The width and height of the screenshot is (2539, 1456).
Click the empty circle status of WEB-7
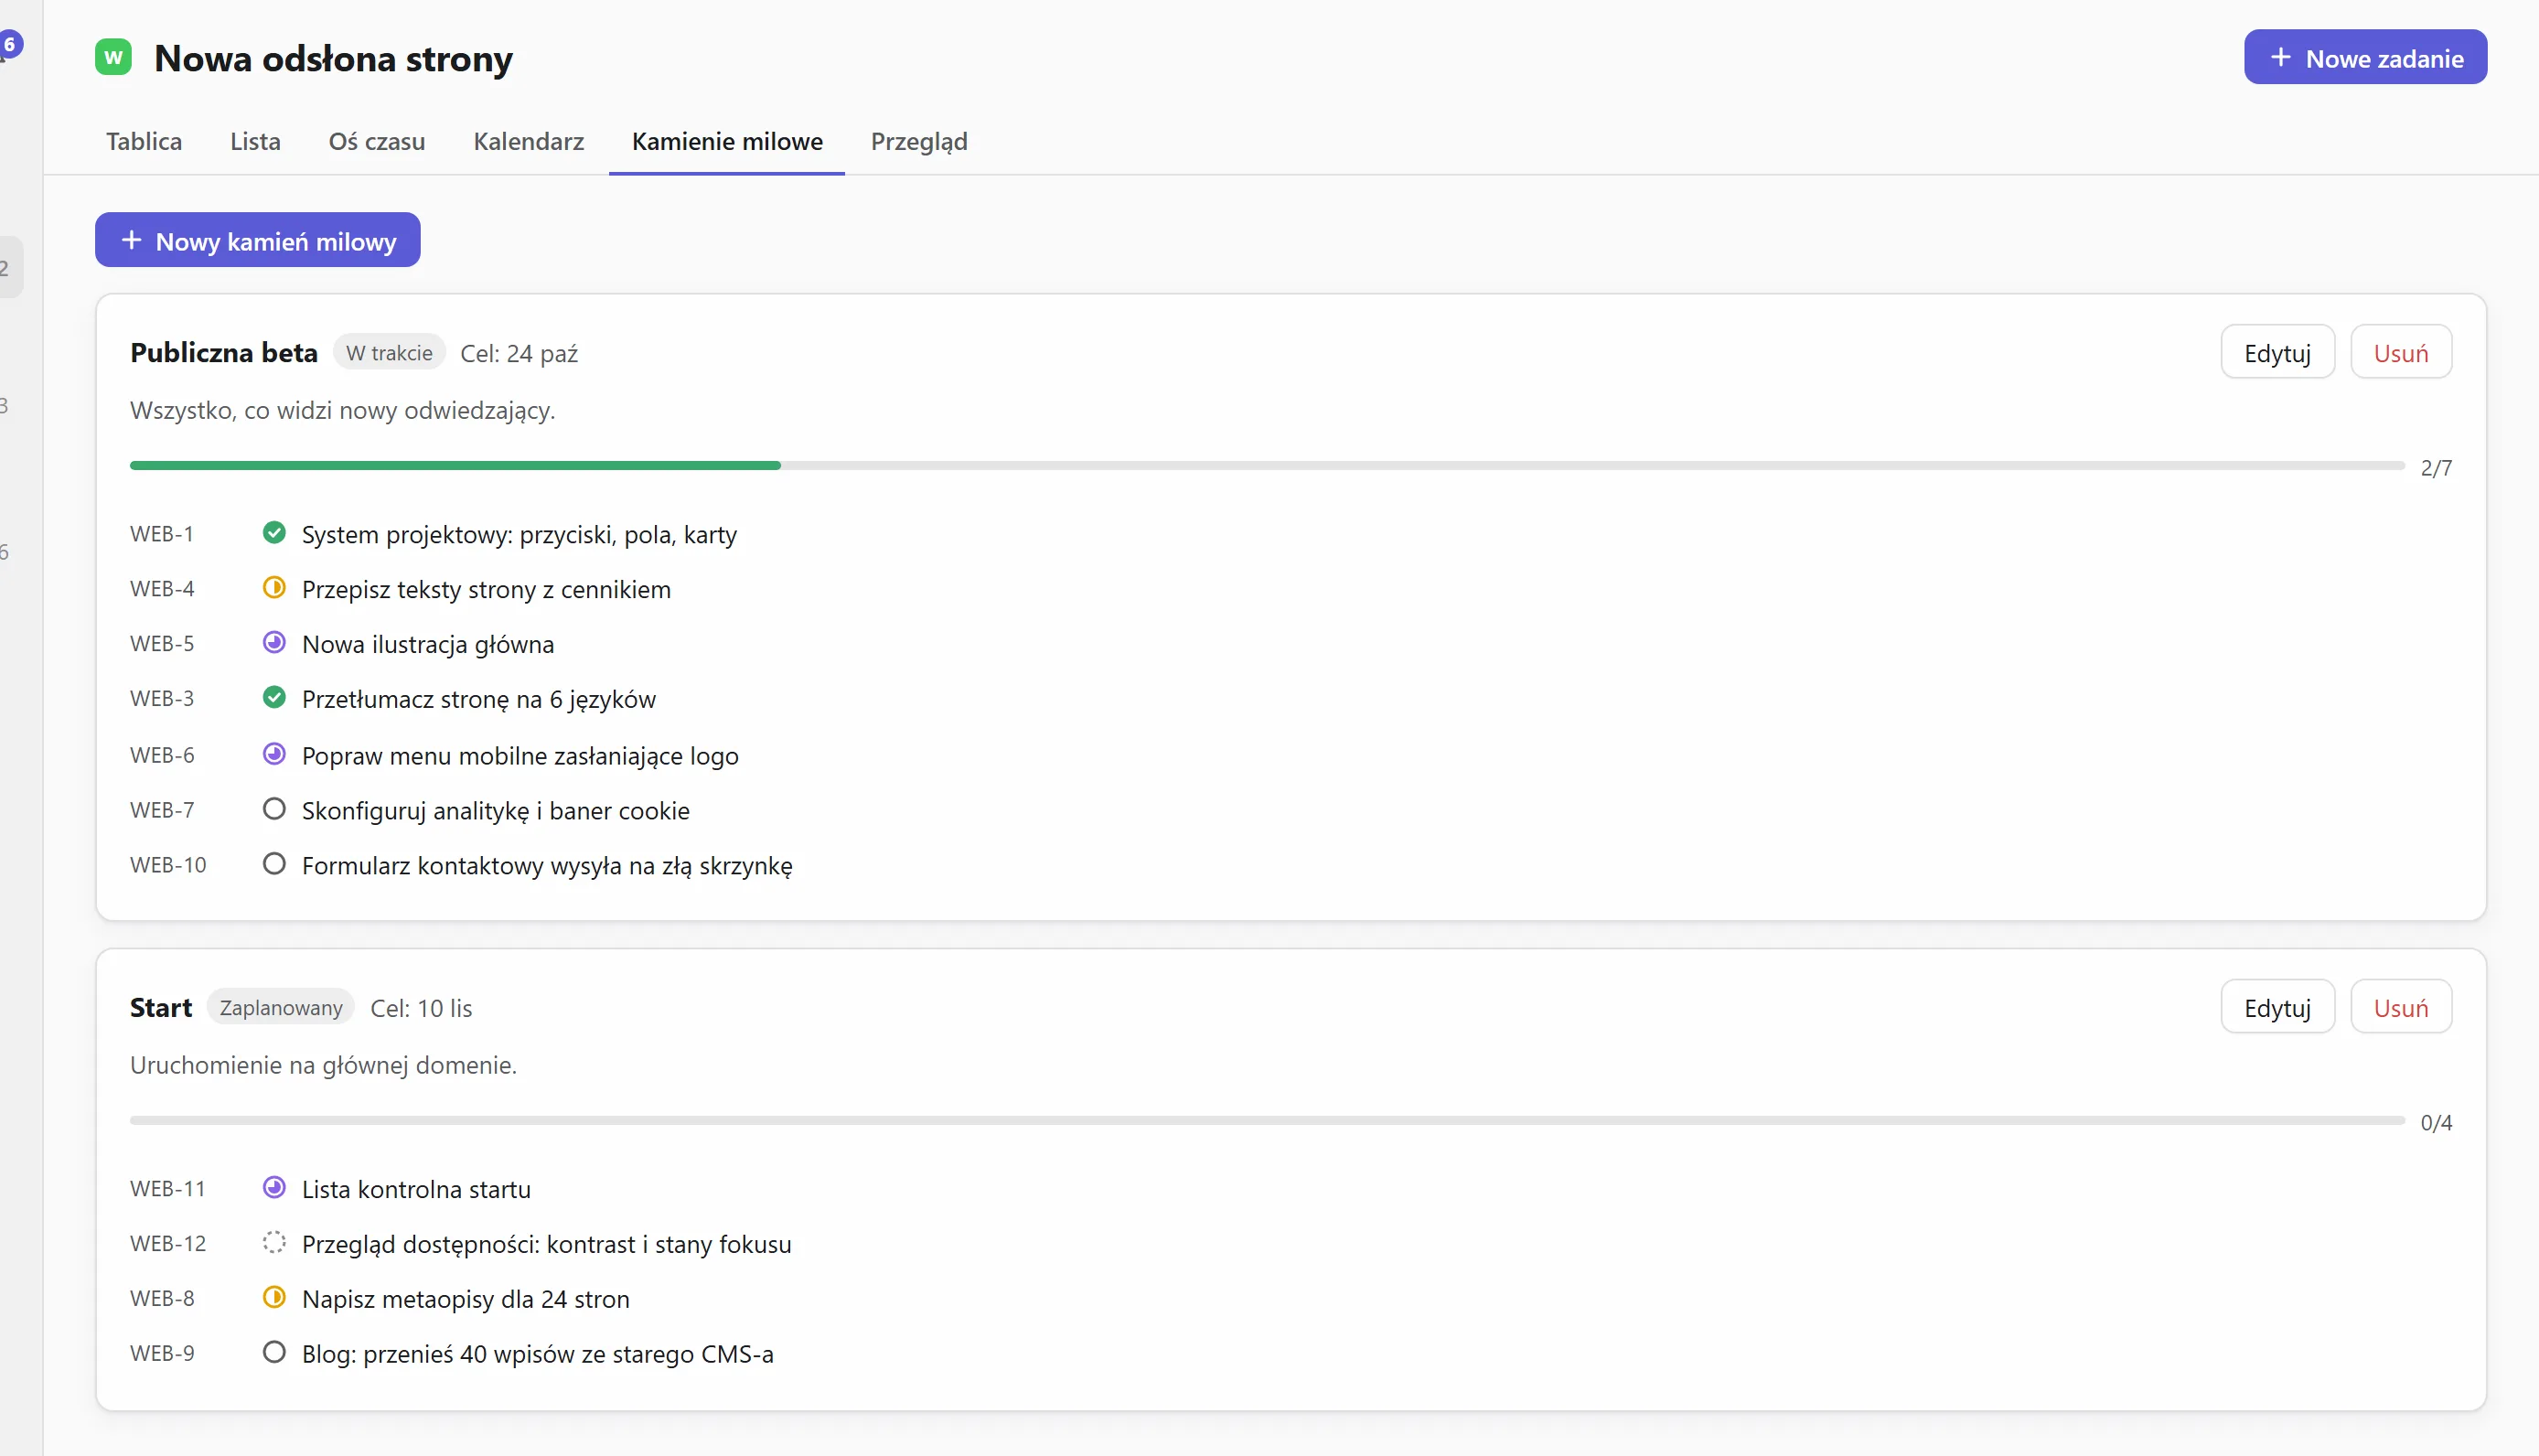(x=274, y=809)
